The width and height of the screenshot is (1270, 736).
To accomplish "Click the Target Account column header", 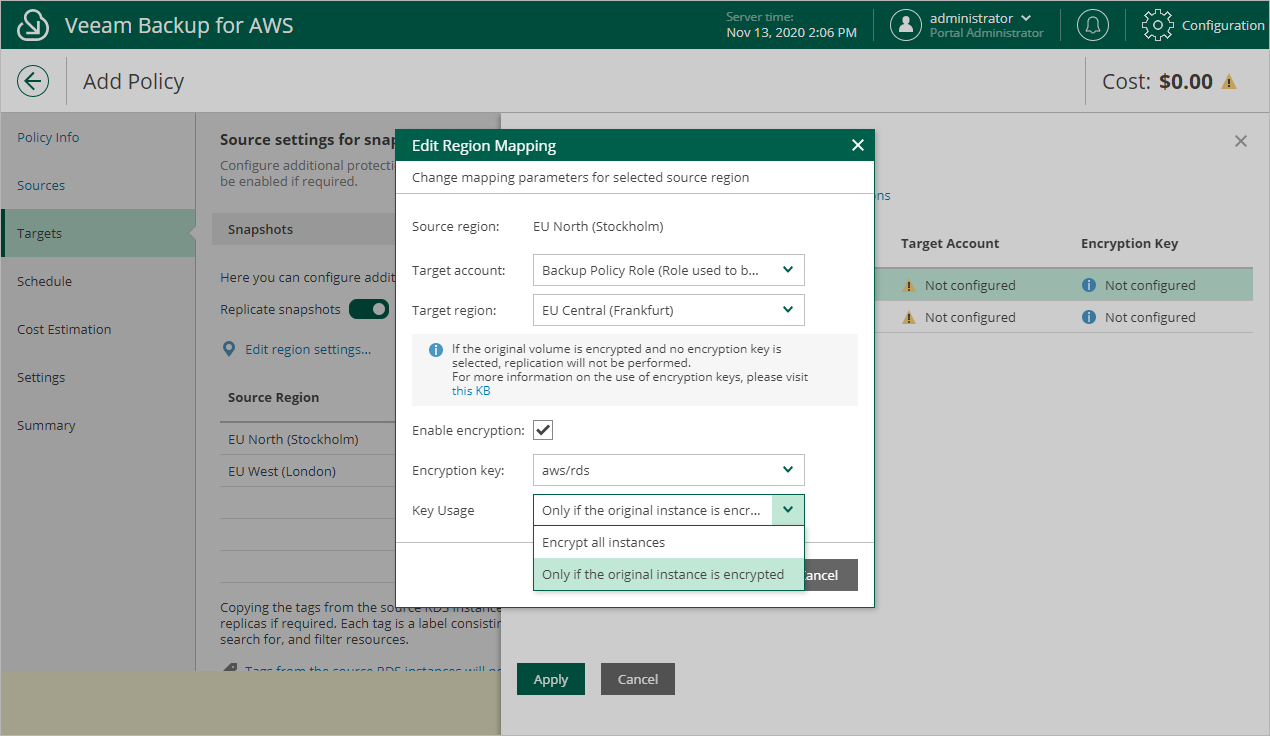I will pyautogui.click(x=950, y=243).
